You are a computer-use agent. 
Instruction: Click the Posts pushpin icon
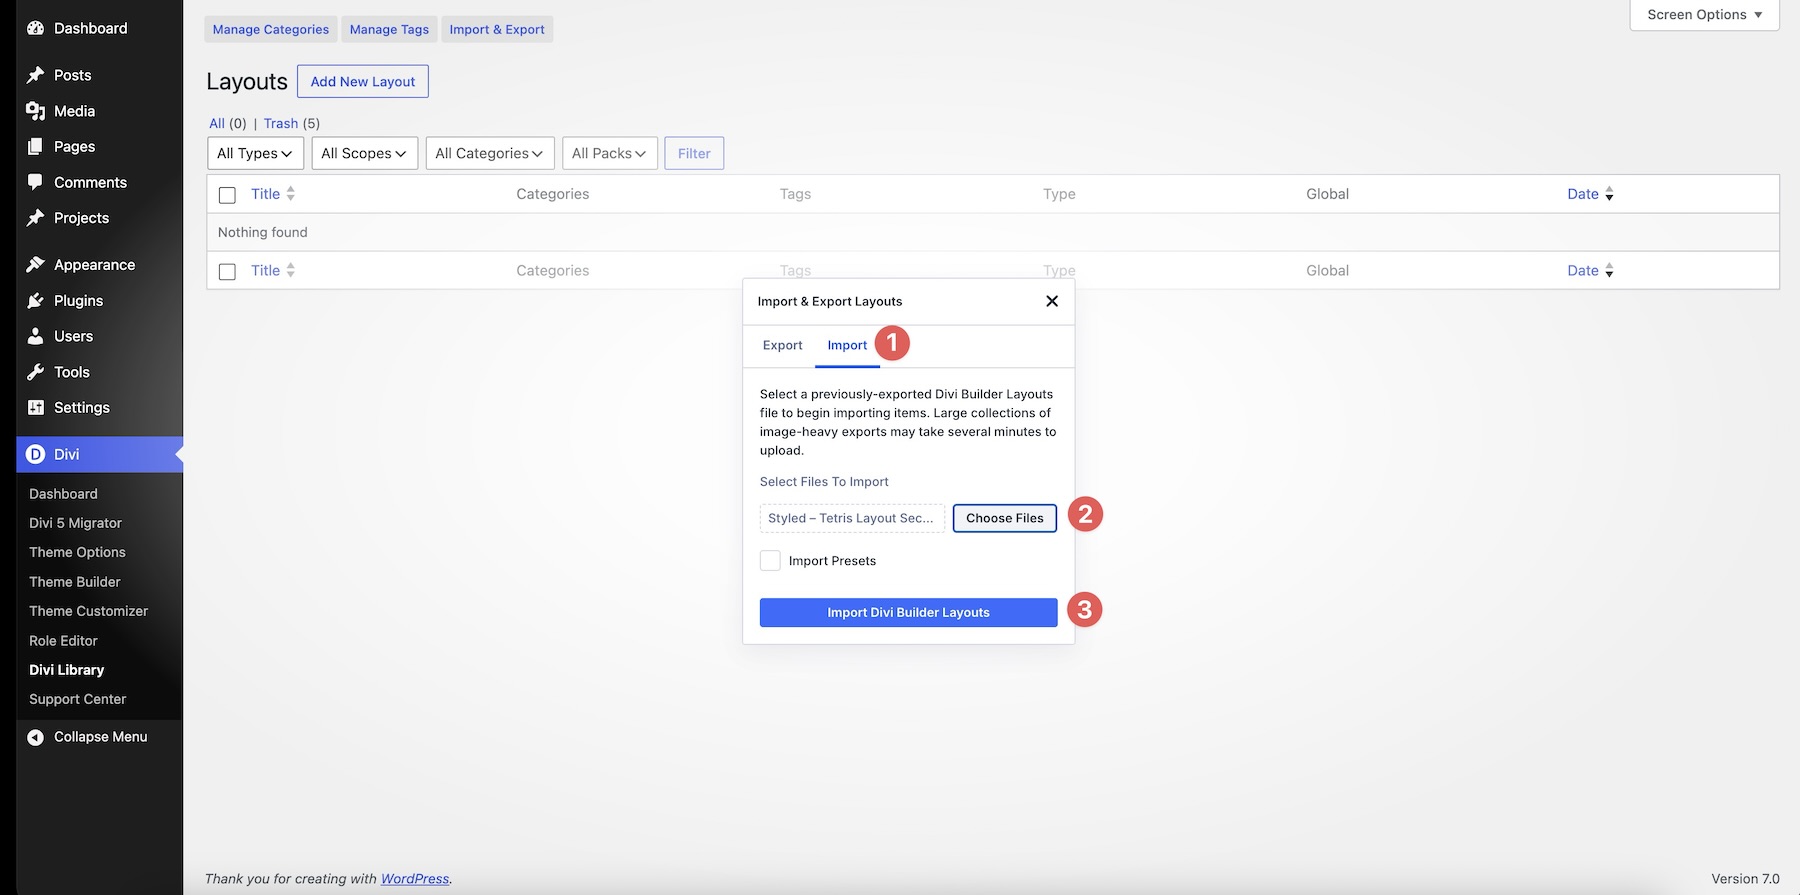point(36,75)
